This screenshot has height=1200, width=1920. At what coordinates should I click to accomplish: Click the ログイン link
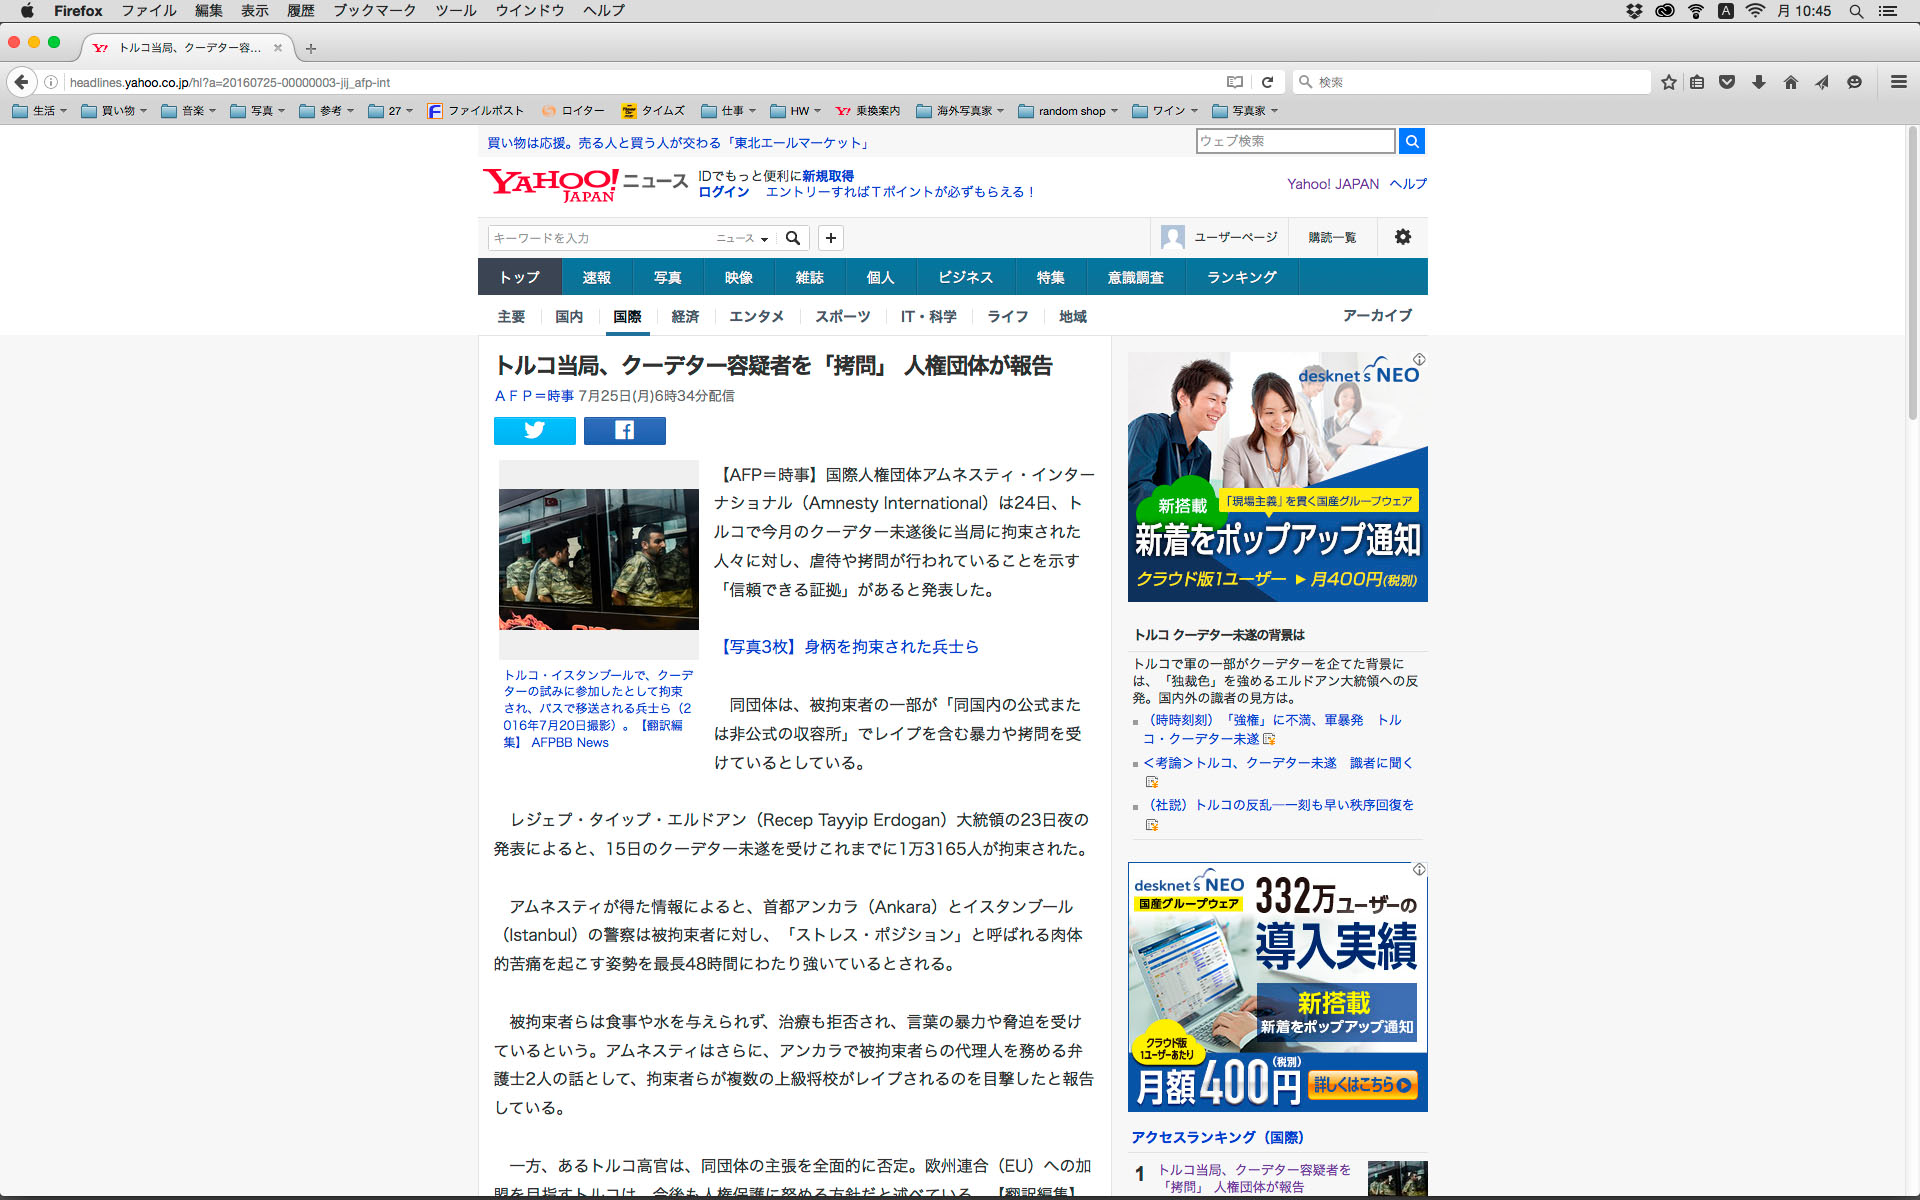point(723,192)
